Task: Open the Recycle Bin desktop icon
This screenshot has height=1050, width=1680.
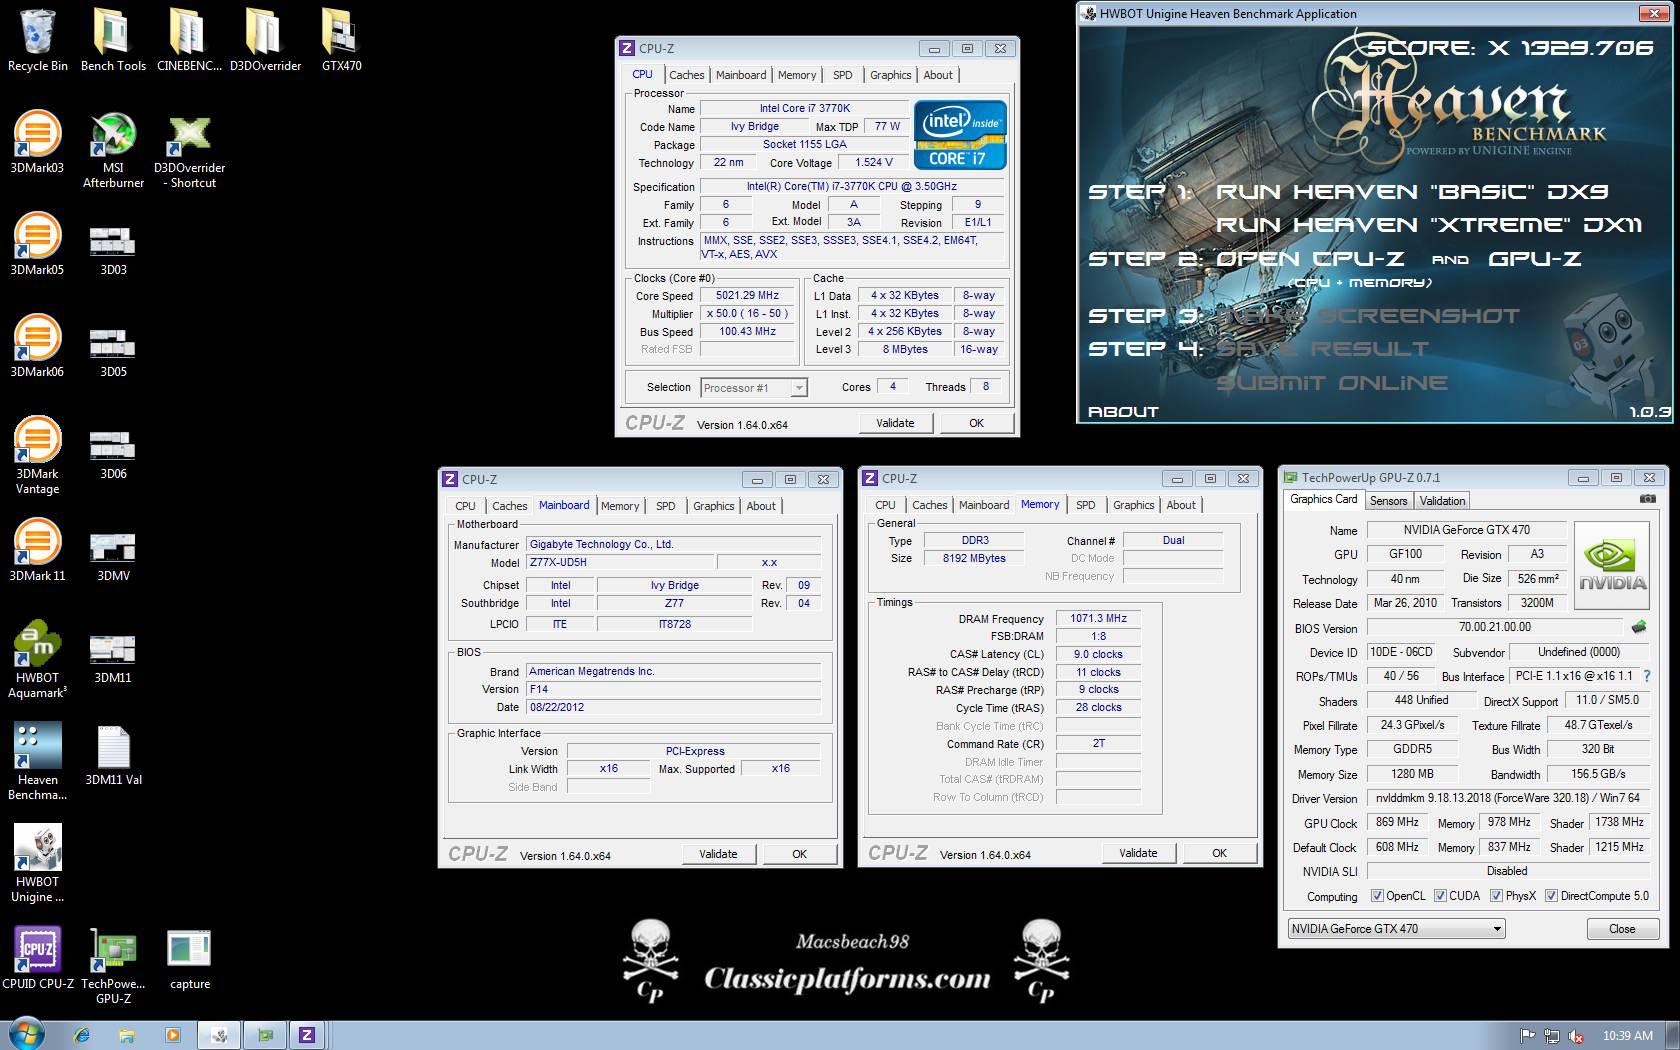Action: click(x=38, y=40)
